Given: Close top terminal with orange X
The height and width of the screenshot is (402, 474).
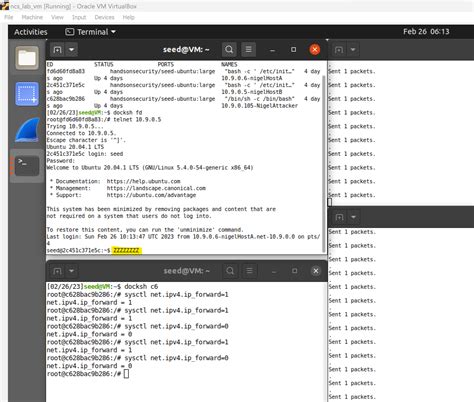Looking at the screenshot, I should (315, 50).
